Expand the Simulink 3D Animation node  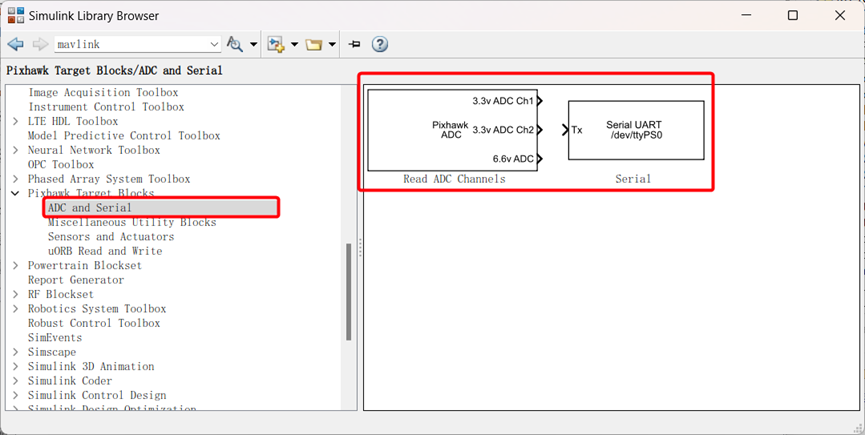pyautogui.click(x=15, y=367)
